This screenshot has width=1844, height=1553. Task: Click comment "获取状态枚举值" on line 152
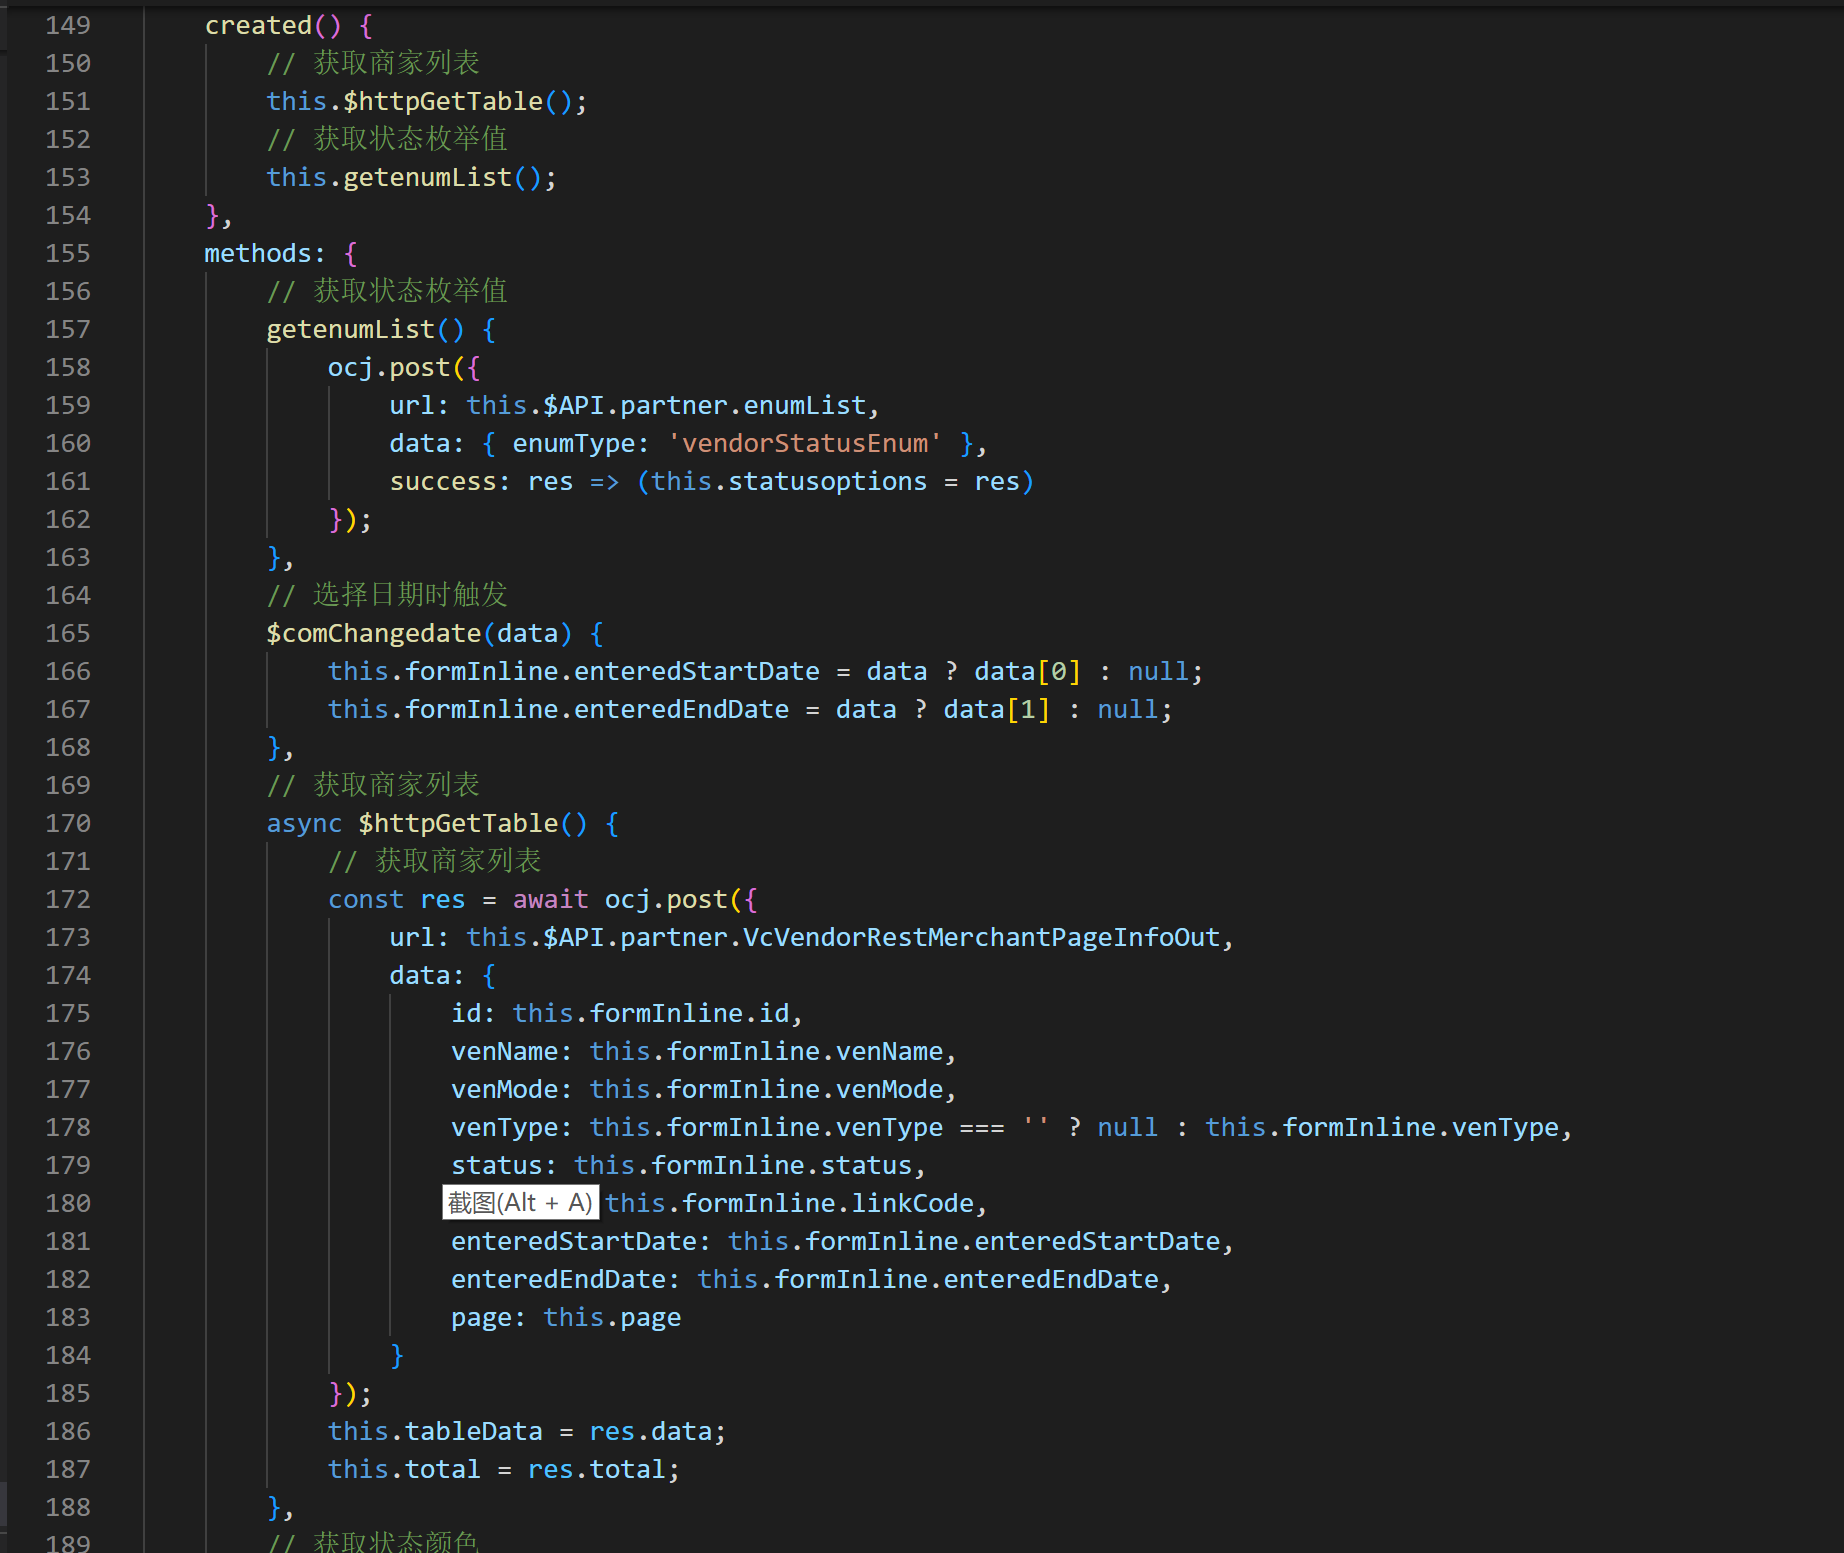[411, 139]
